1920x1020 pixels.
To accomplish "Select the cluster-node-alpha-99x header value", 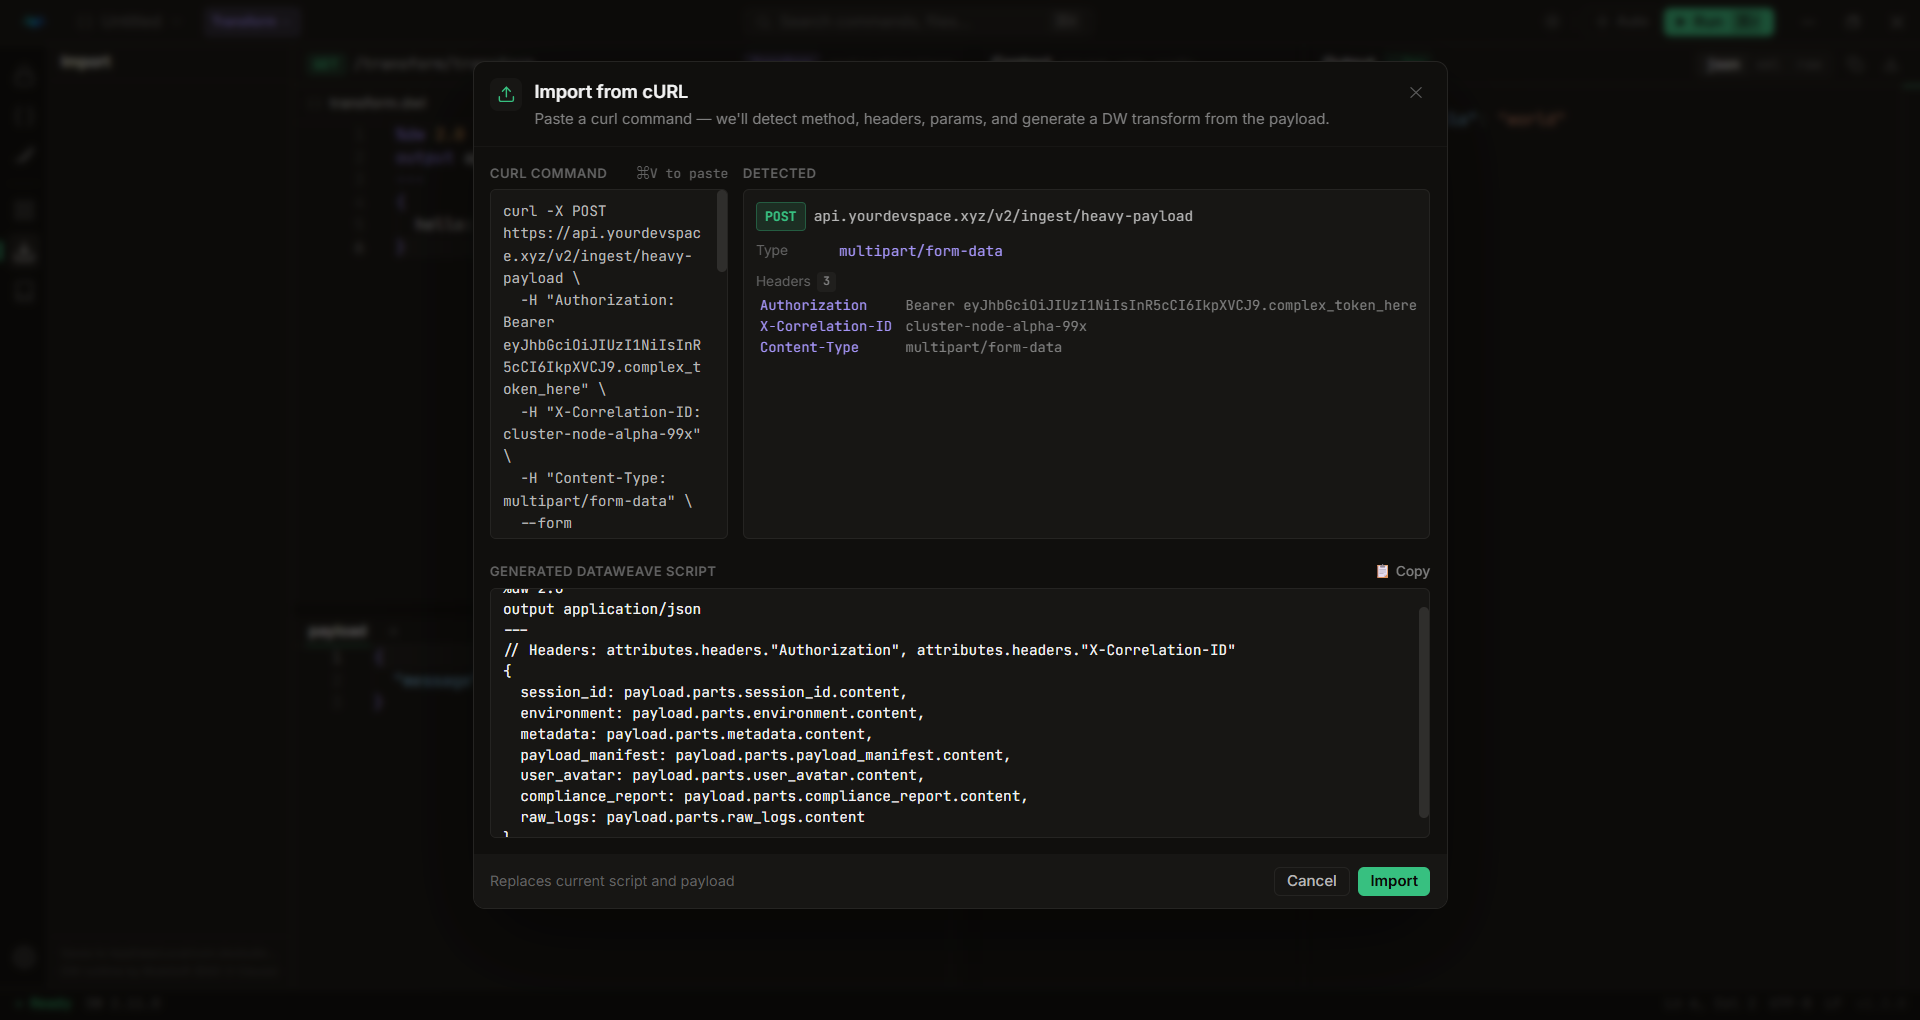I will pyautogui.click(x=996, y=326).
